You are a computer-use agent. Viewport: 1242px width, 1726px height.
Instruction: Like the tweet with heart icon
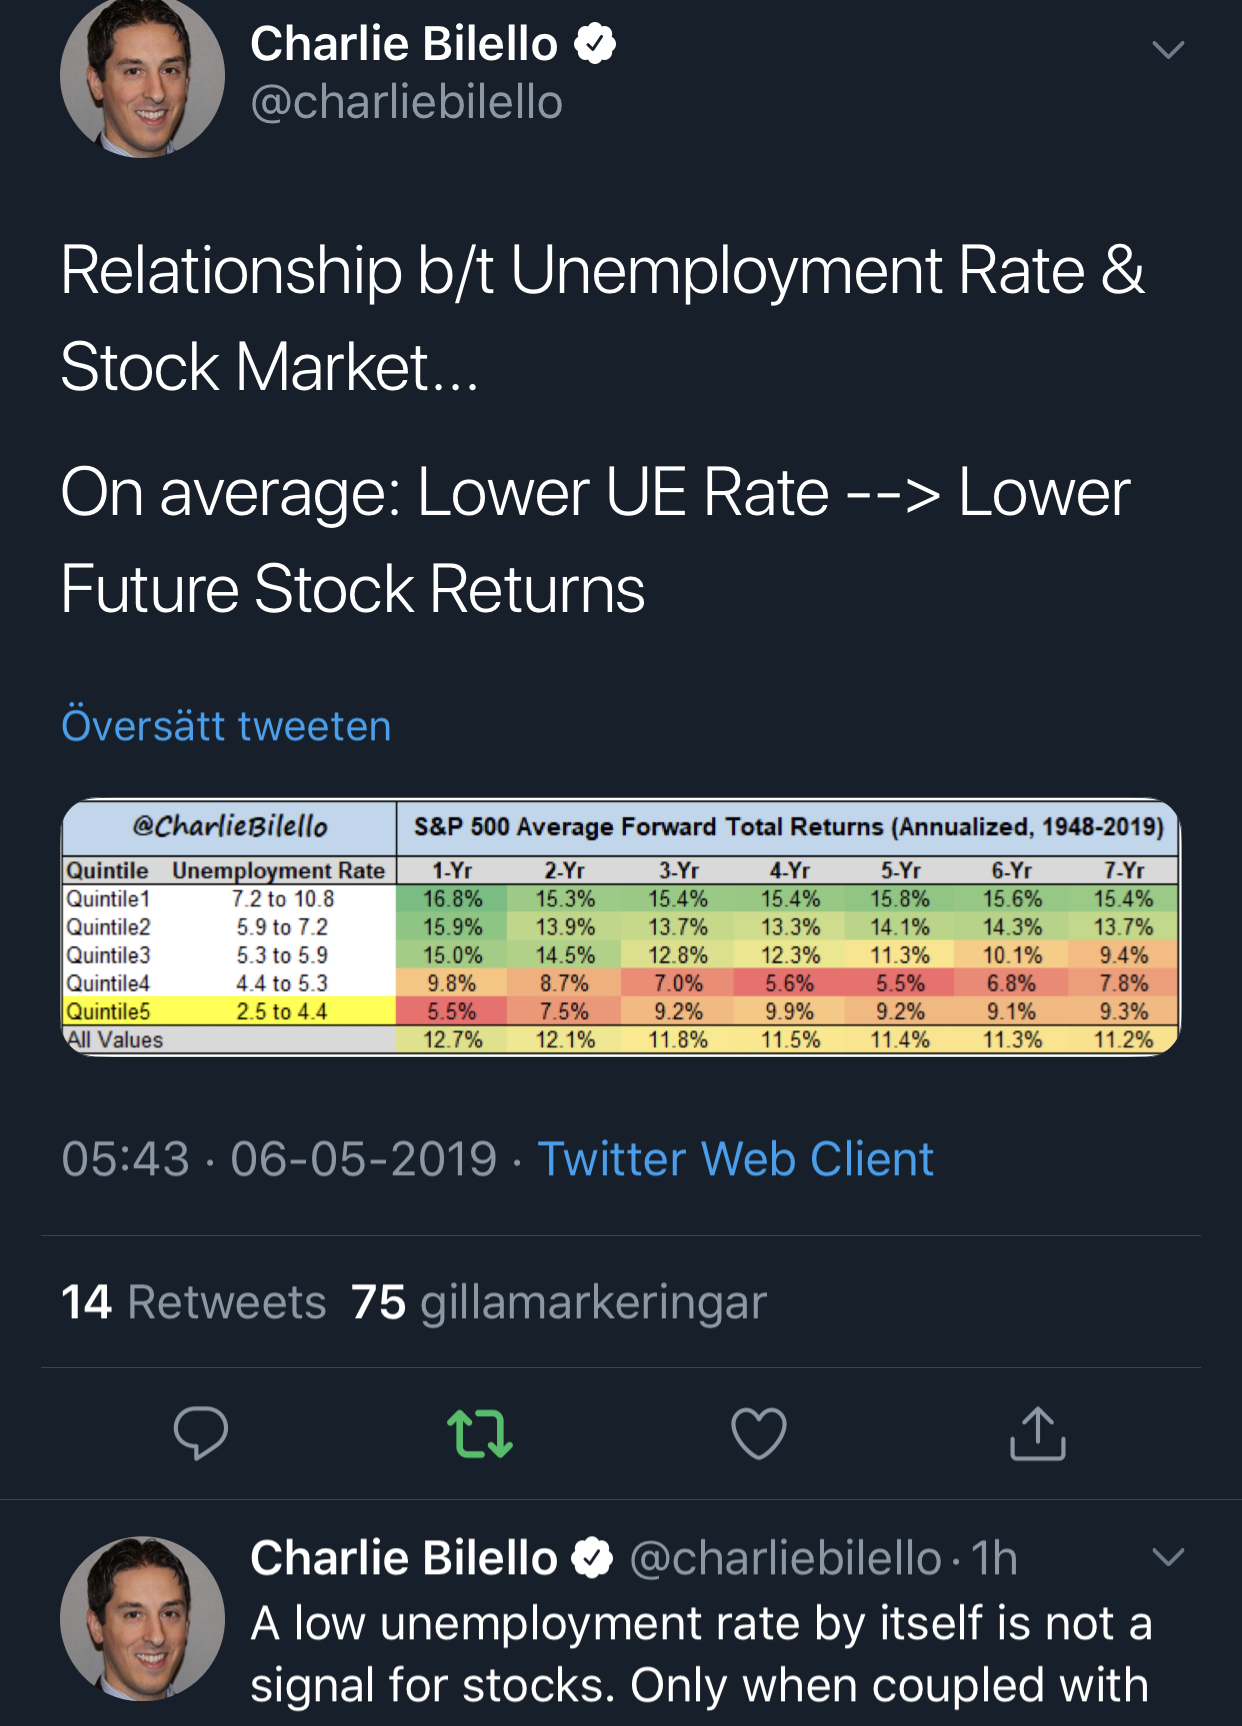[759, 1432]
